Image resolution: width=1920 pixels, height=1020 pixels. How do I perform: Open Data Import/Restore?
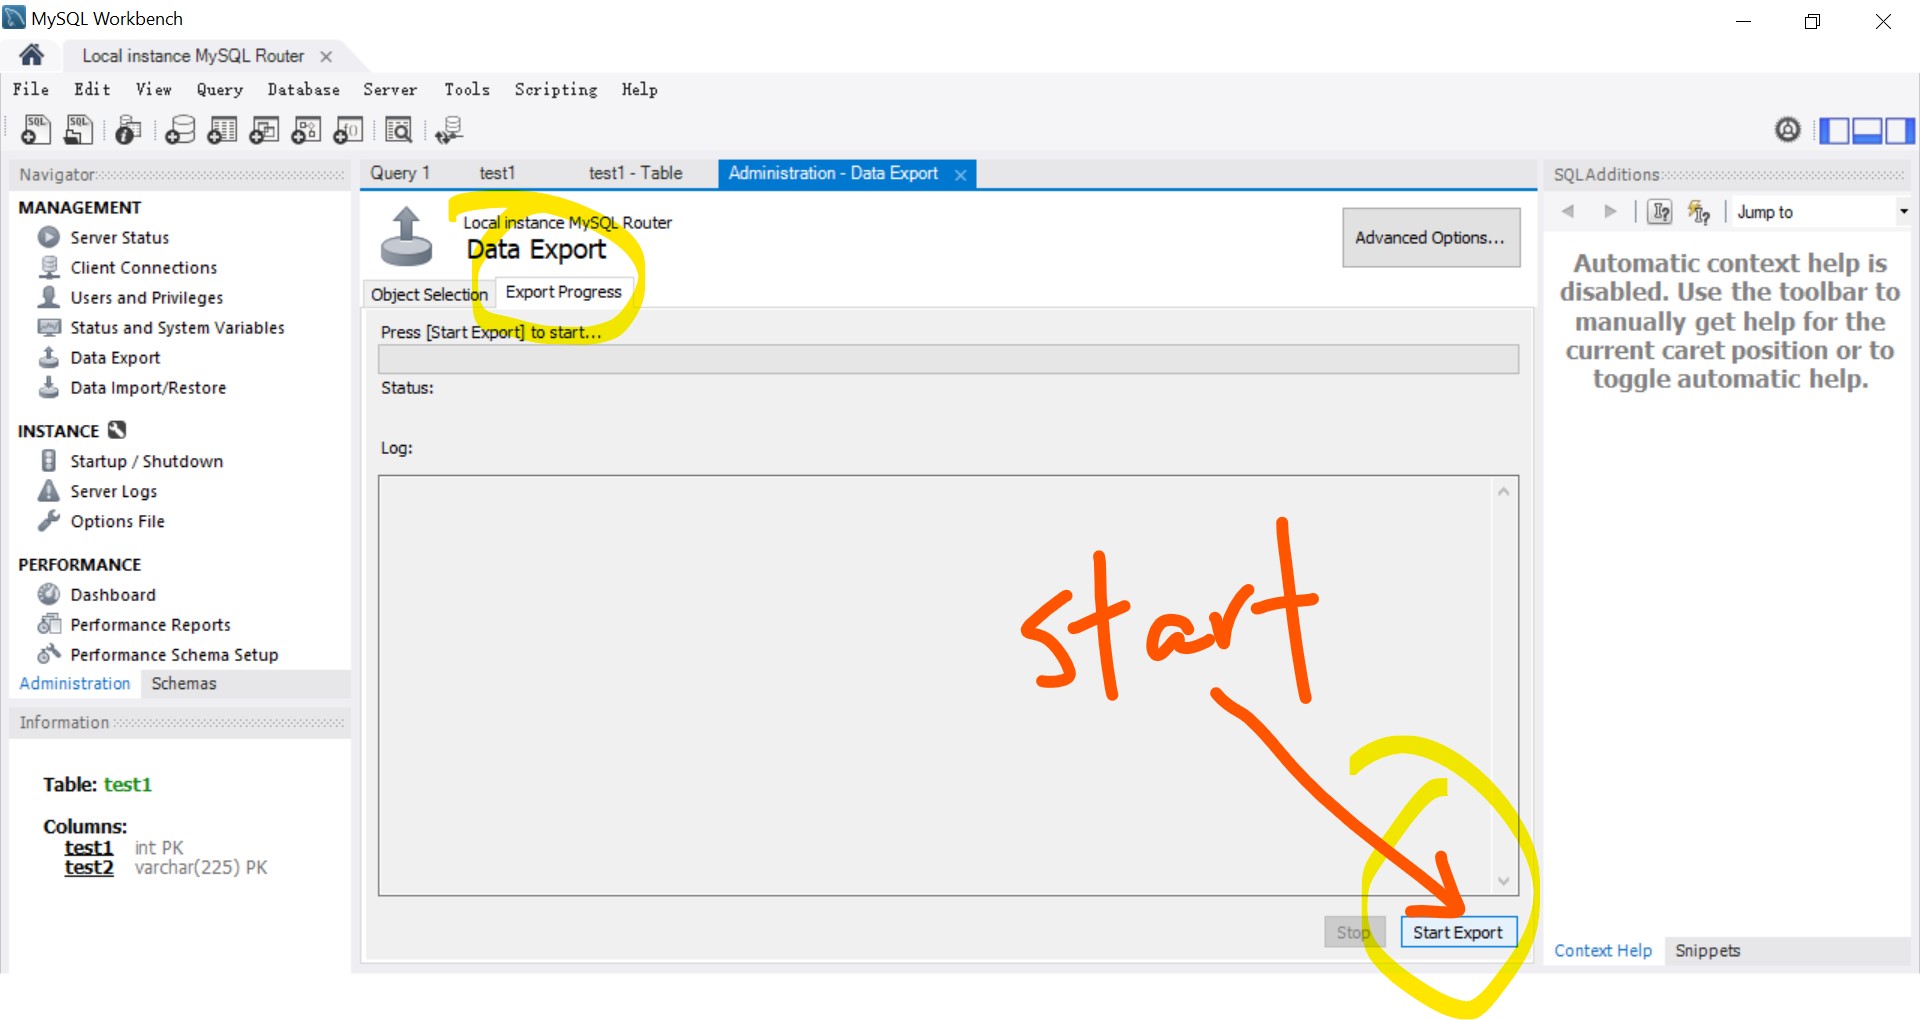tap(148, 388)
